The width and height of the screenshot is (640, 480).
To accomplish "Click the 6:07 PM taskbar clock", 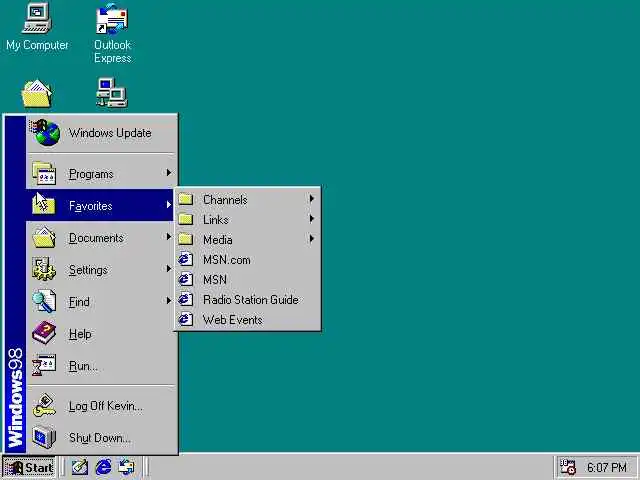I will pos(607,467).
